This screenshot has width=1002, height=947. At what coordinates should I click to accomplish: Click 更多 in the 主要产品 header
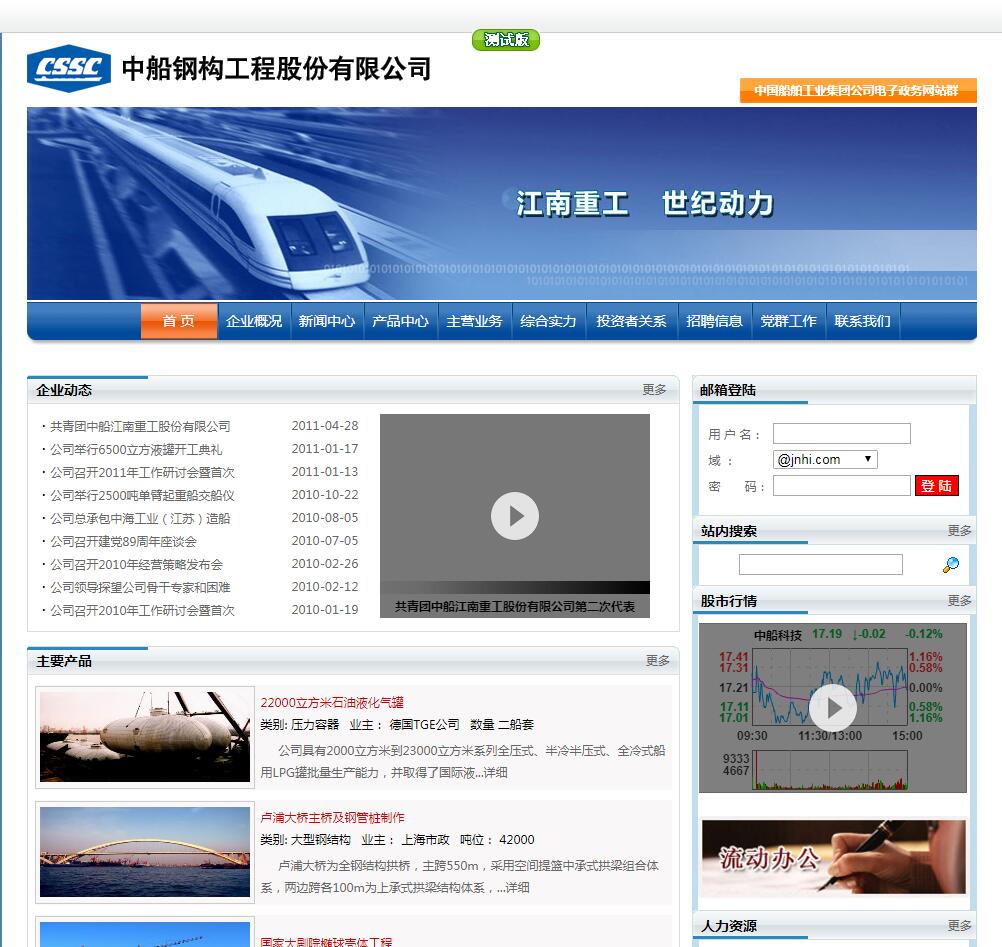coord(658,660)
